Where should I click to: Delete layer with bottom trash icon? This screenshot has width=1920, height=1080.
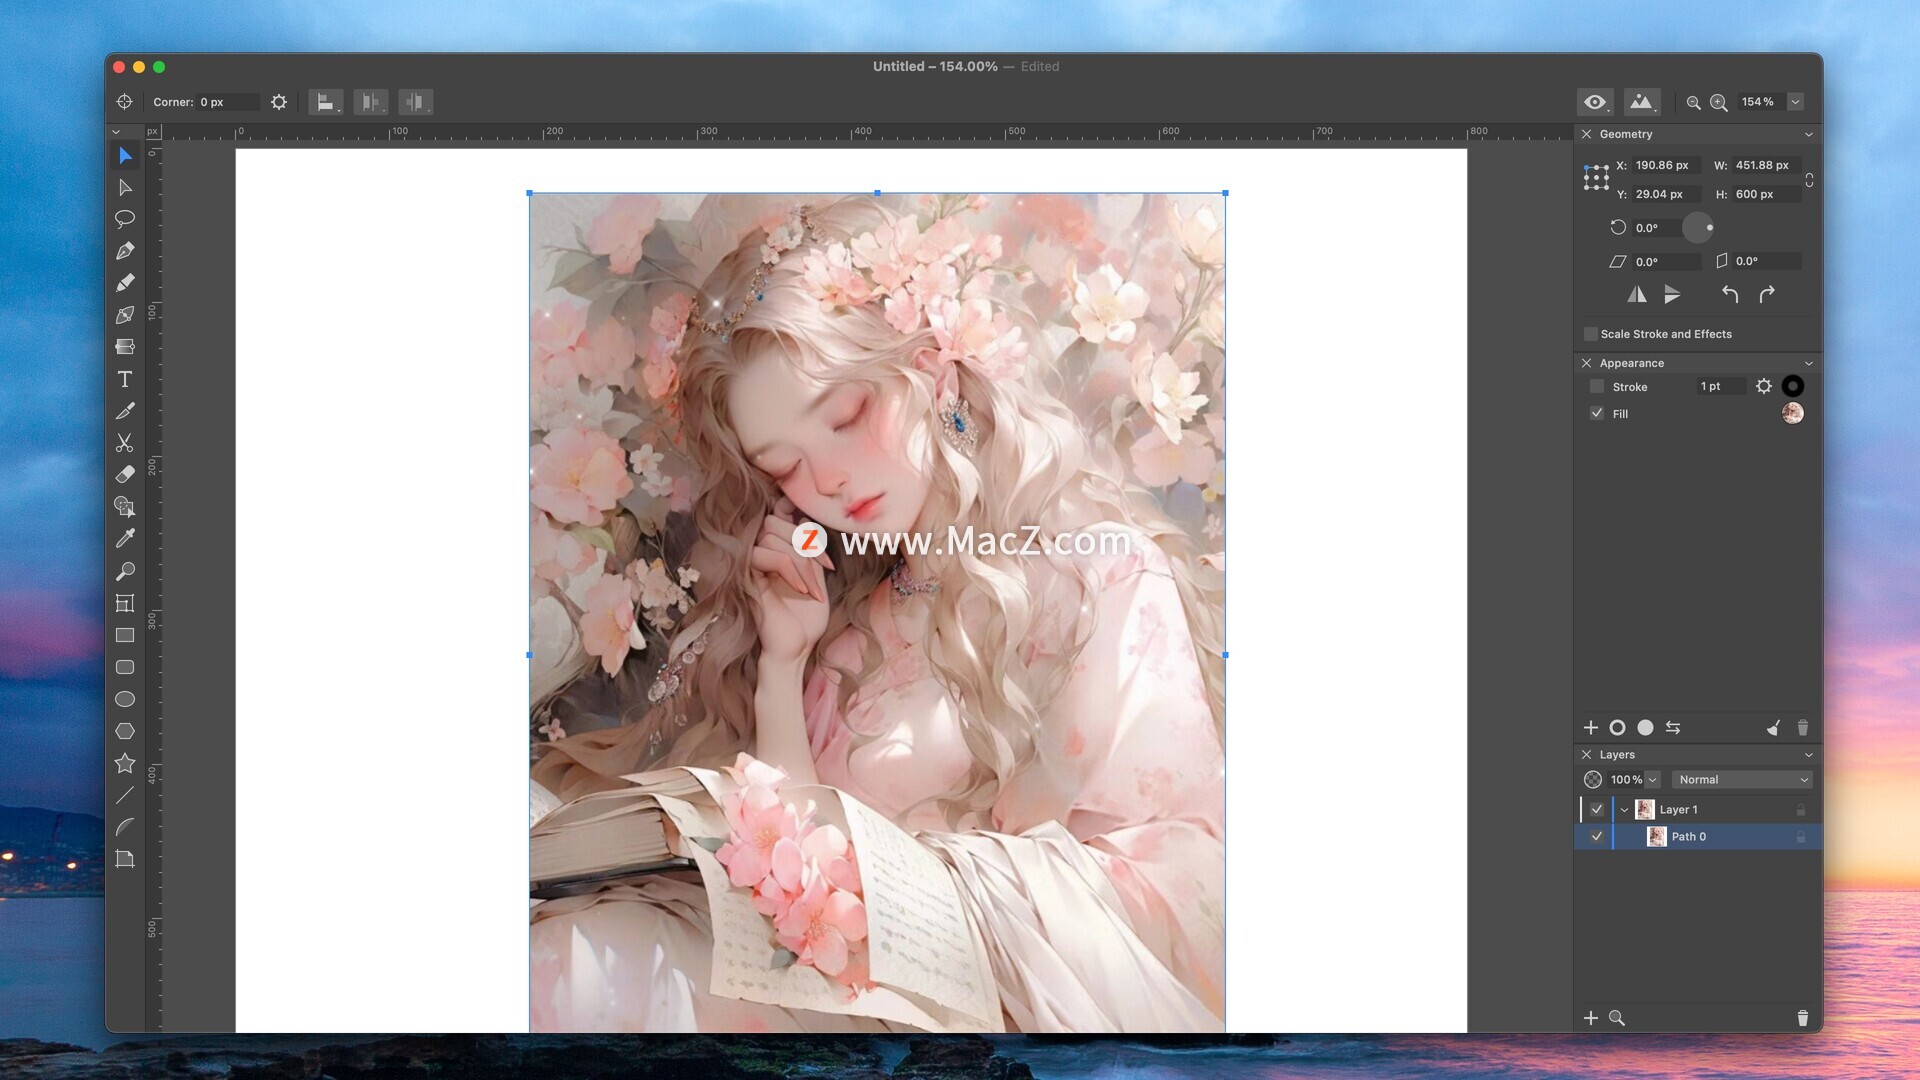pos(1803,1018)
